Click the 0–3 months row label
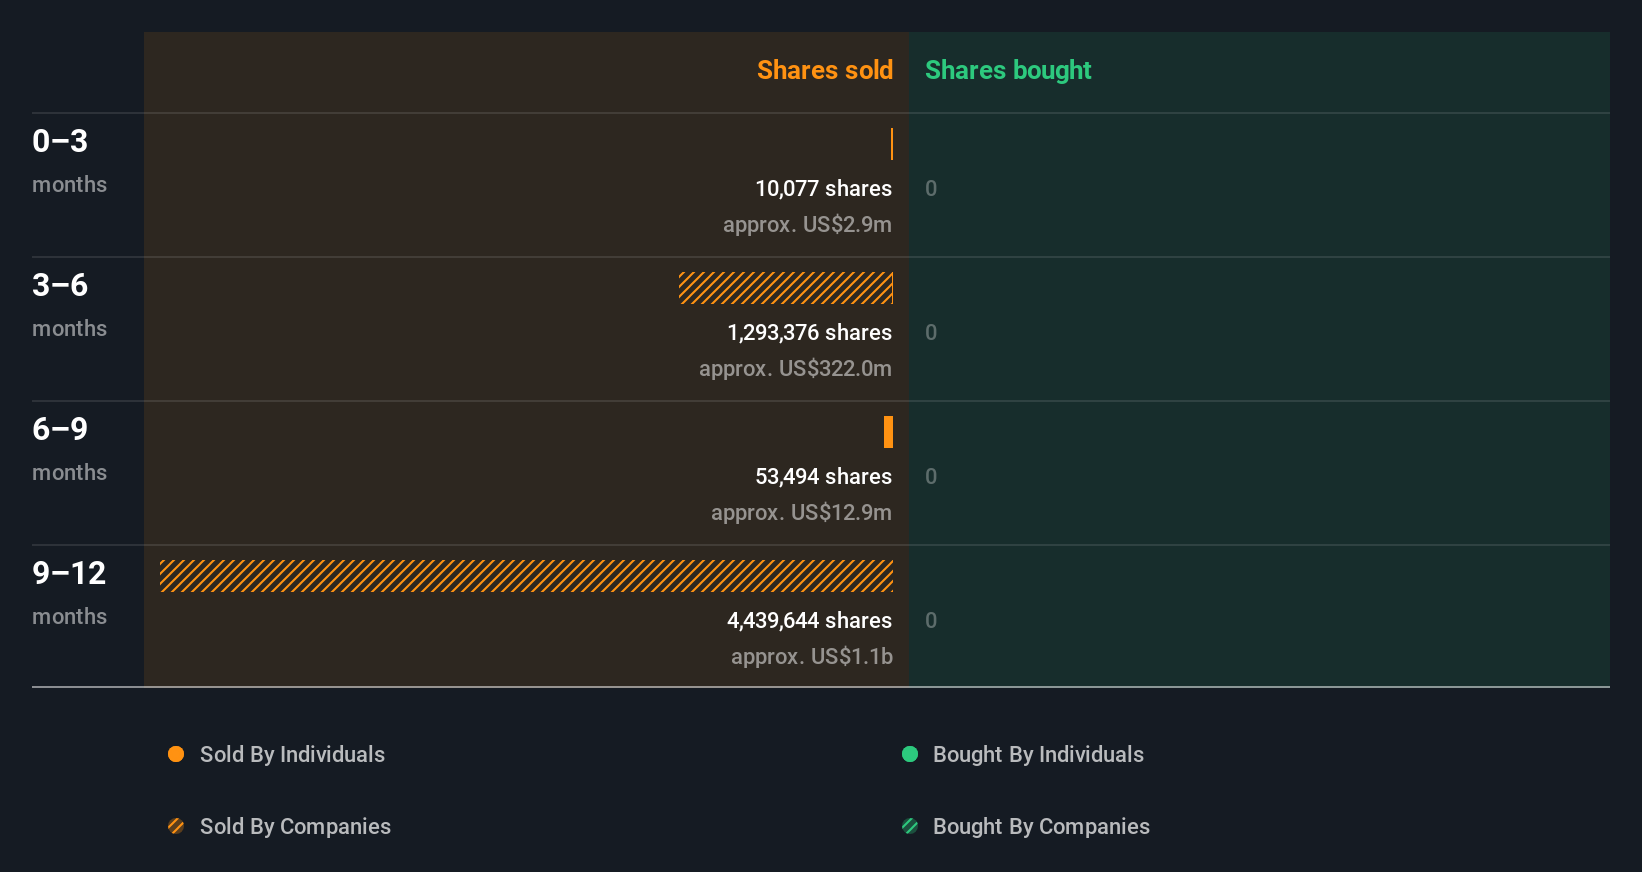The height and width of the screenshot is (872, 1642). pos(69,162)
